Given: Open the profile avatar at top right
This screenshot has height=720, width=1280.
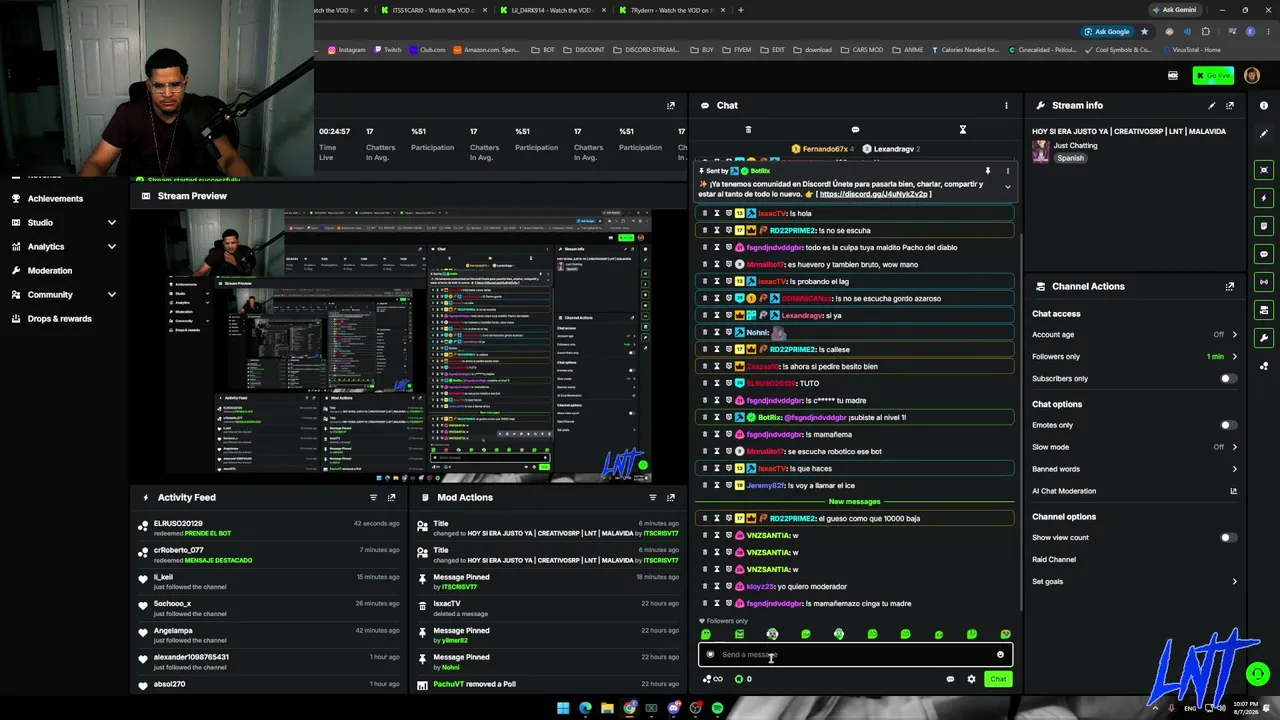Looking at the screenshot, I should coord(1252,76).
